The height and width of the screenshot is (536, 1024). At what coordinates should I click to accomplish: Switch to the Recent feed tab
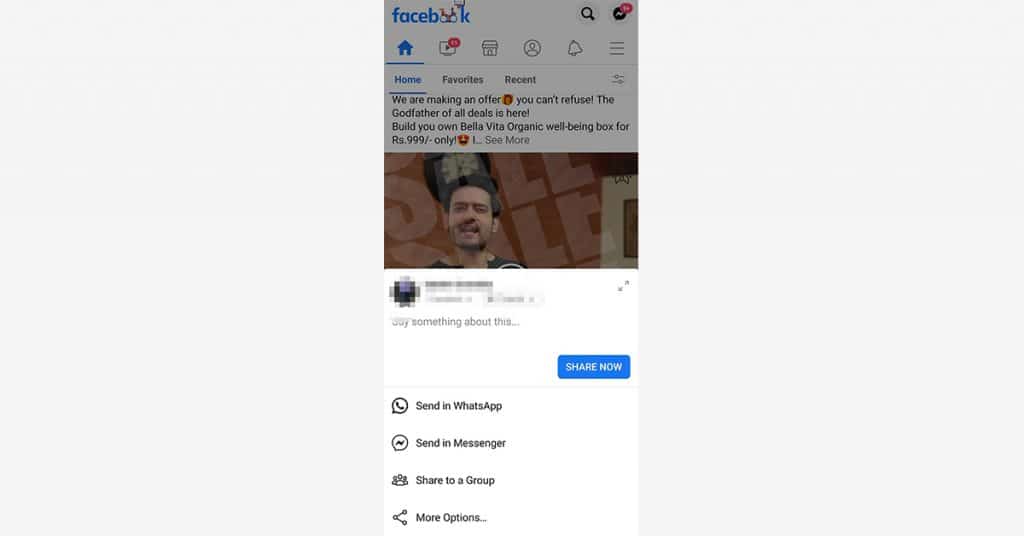[520, 80]
